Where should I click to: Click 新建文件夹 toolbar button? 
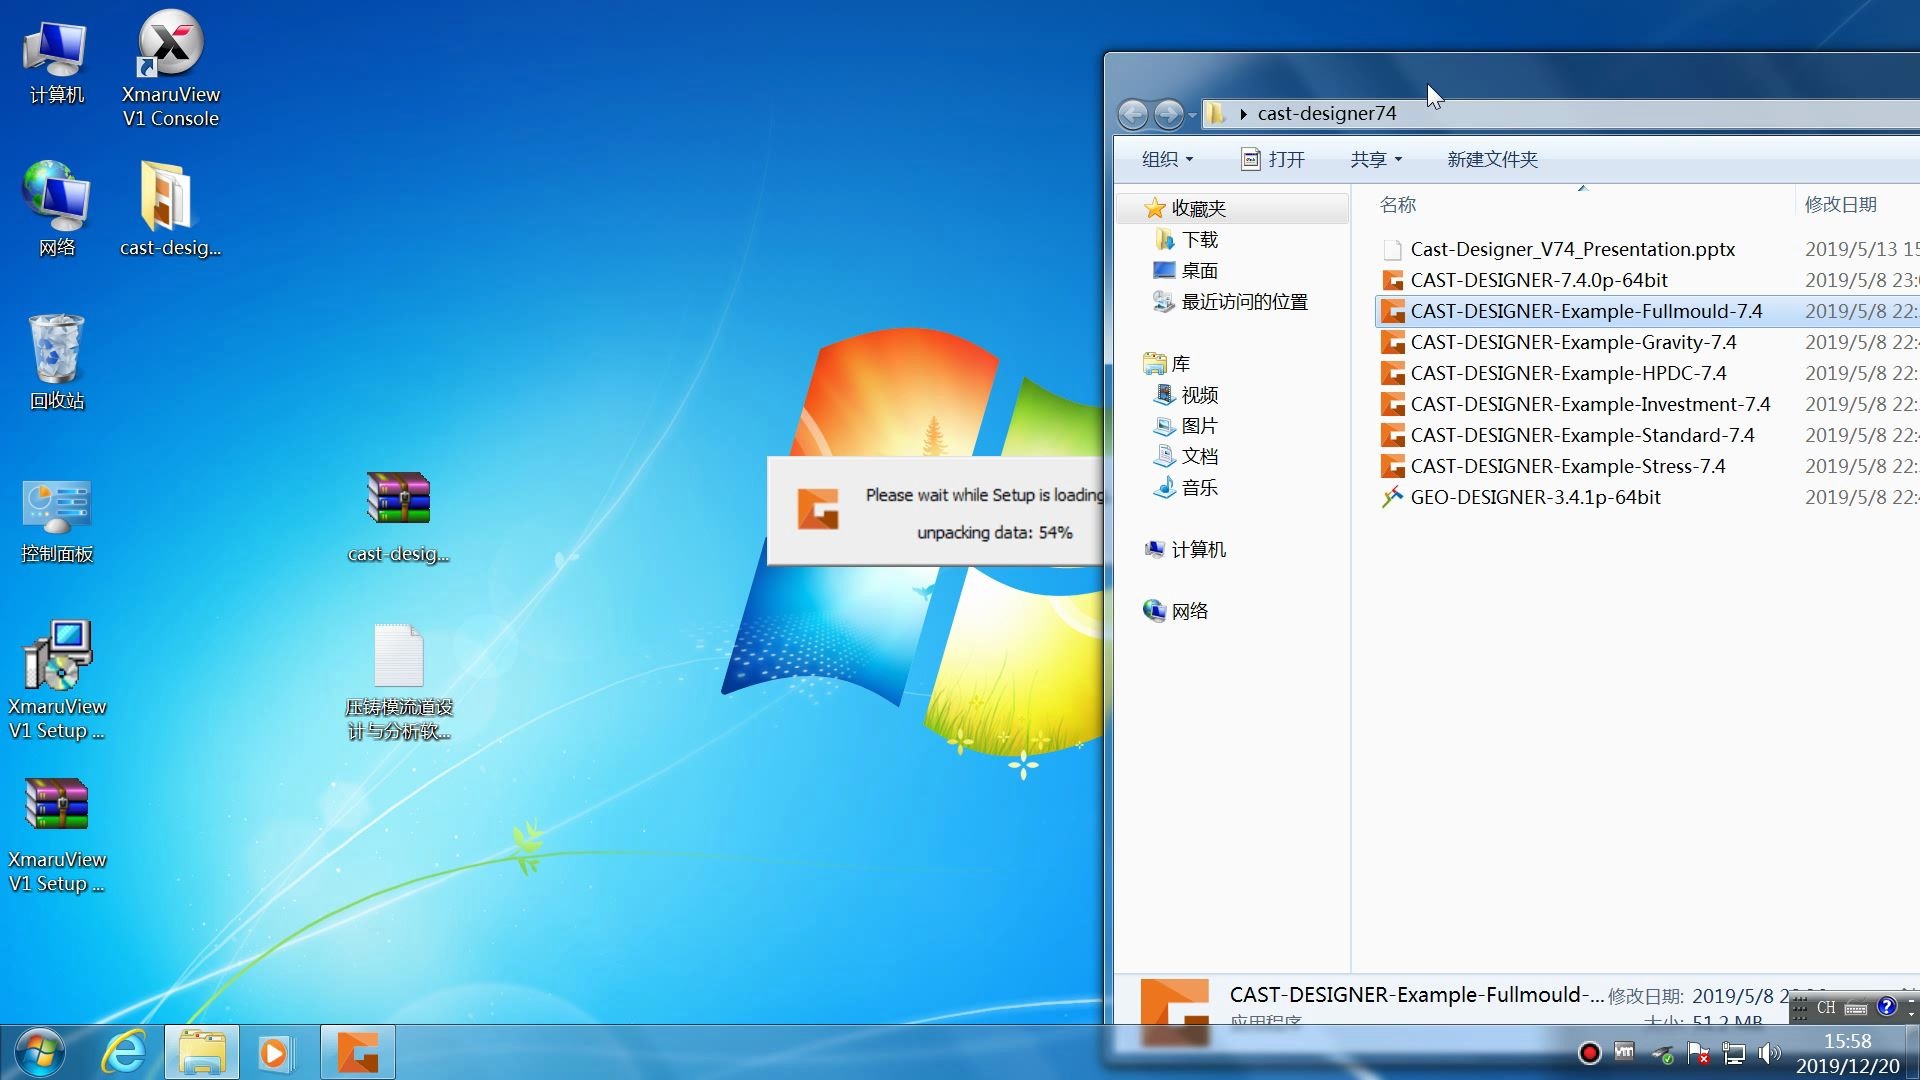(1491, 159)
